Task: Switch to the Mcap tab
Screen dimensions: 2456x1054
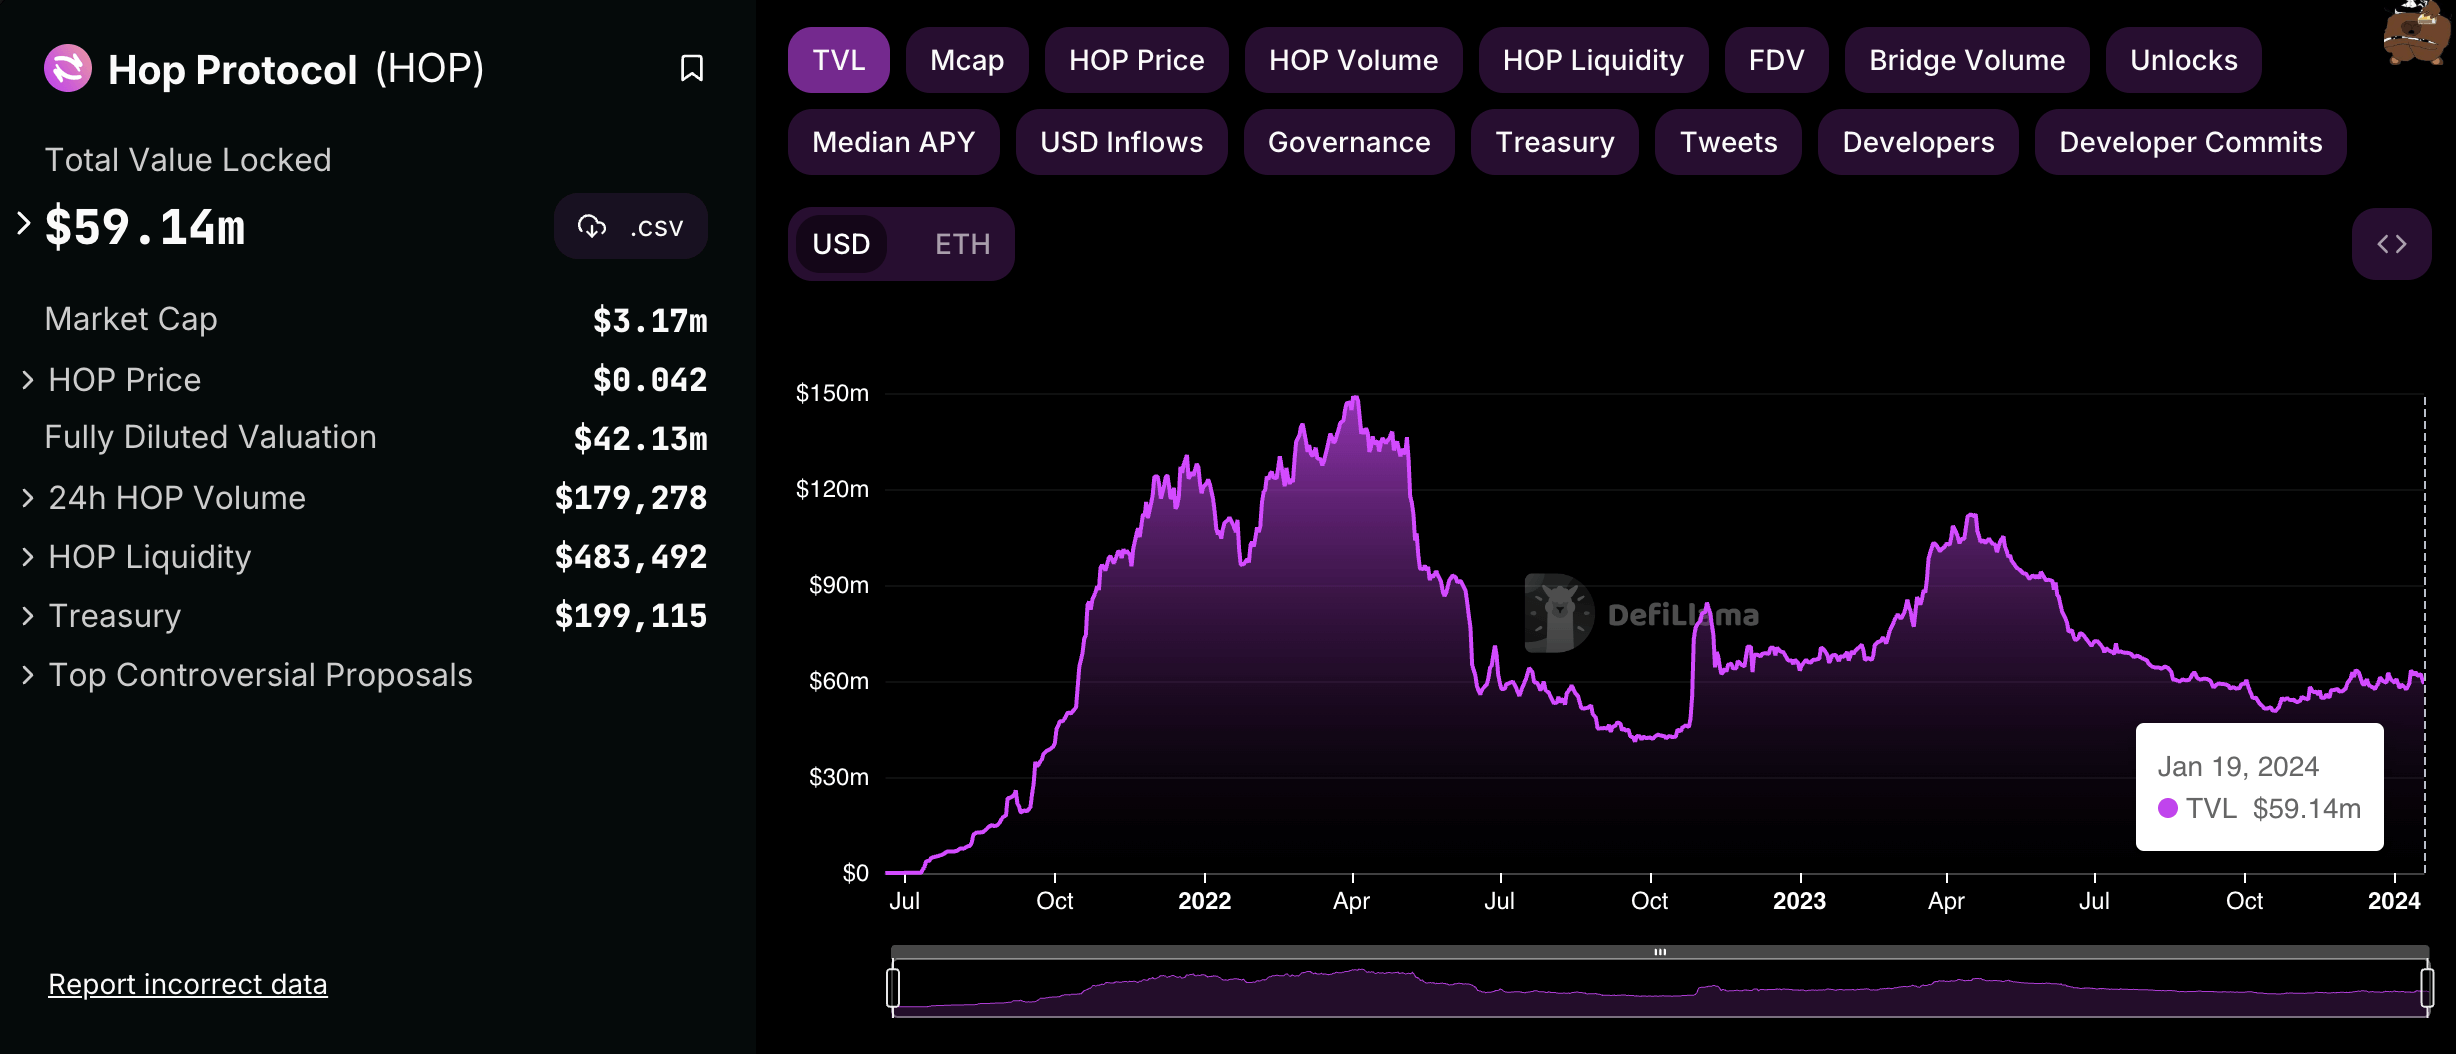Action: coord(966,60)
